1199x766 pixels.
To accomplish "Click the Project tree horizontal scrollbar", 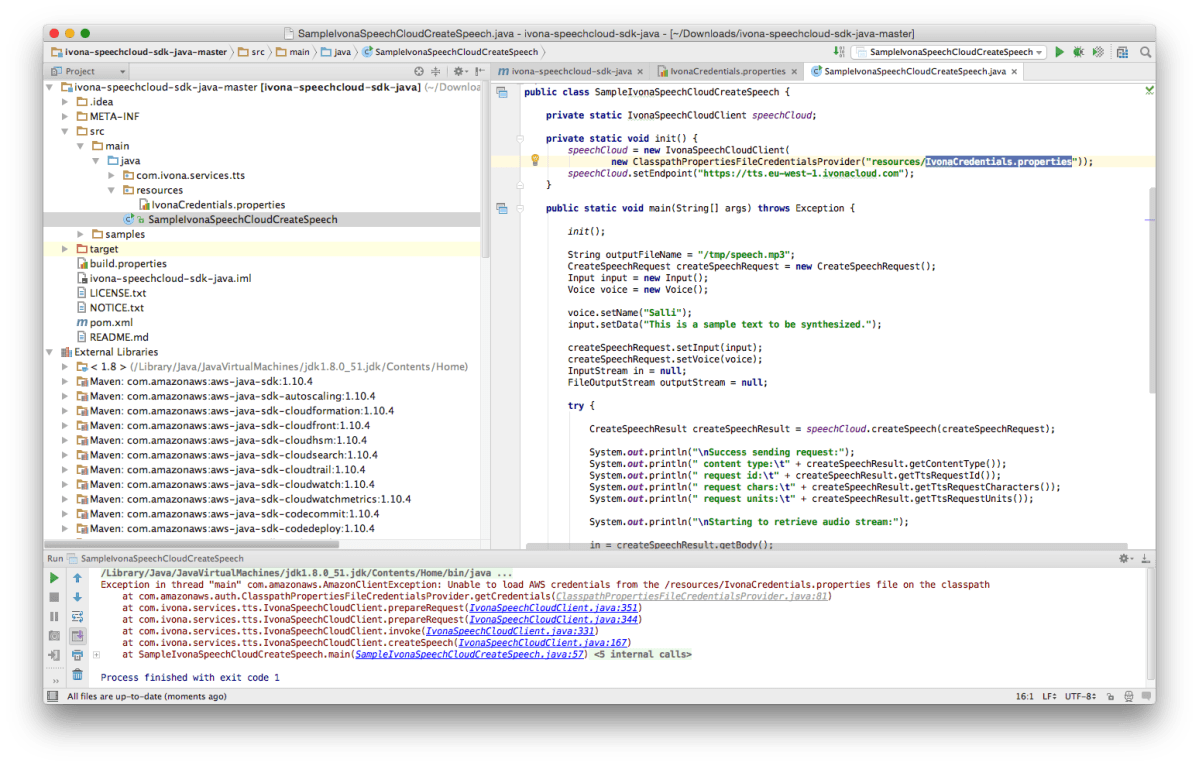I will [x=192, y=544].
